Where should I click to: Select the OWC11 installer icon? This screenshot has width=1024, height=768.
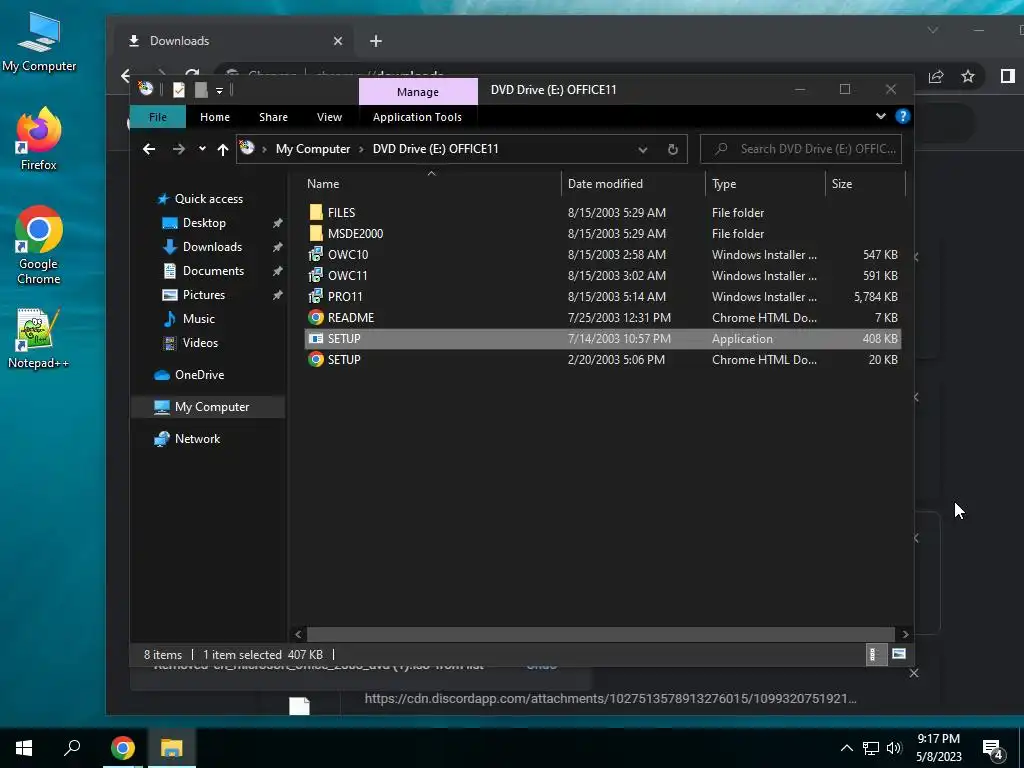click(x=316, y=275)
